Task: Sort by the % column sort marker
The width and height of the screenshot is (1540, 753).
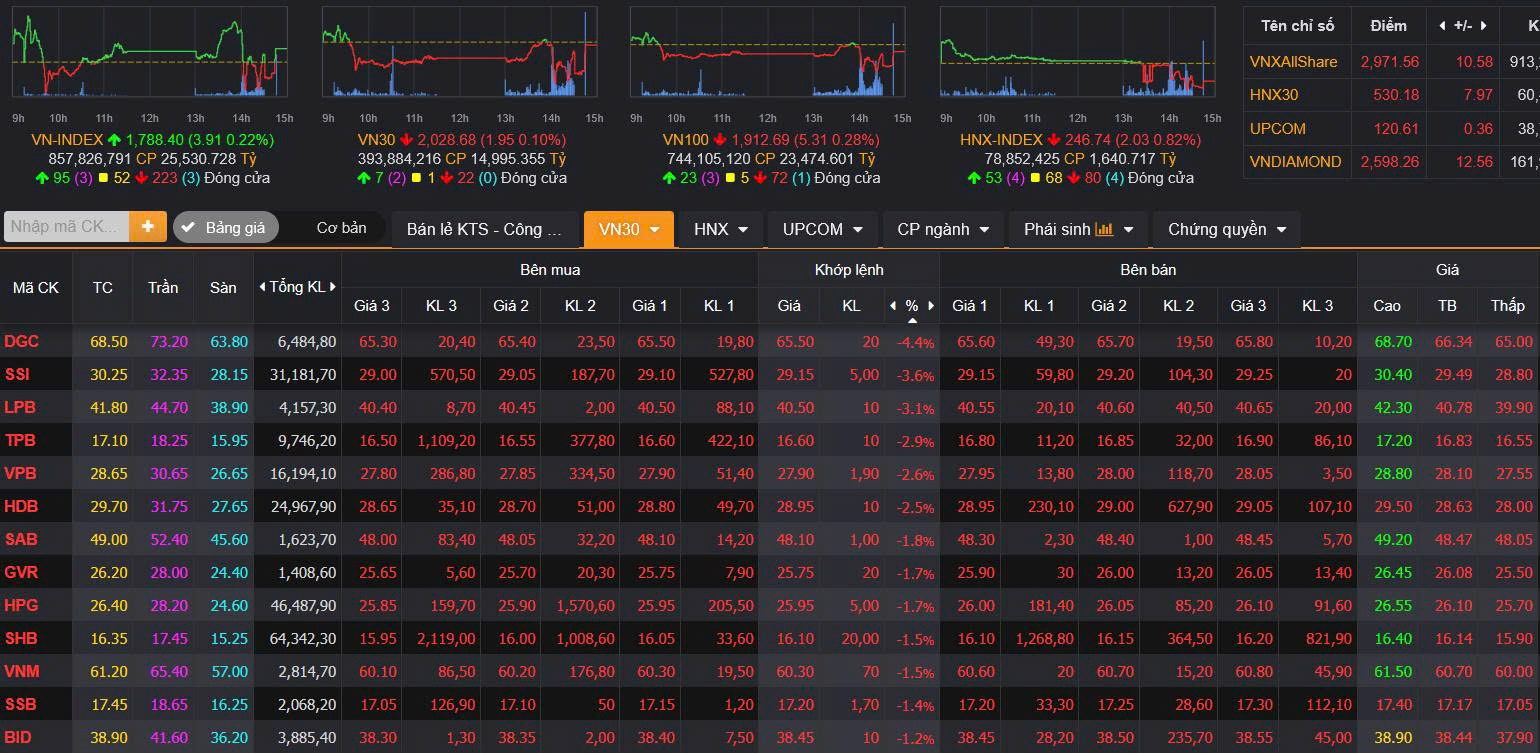Action: click(x=912, y=321)
